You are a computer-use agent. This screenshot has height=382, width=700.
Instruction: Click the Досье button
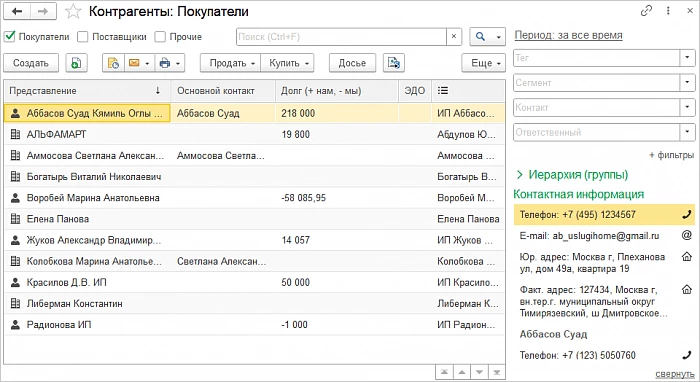(x=352, y=63)
